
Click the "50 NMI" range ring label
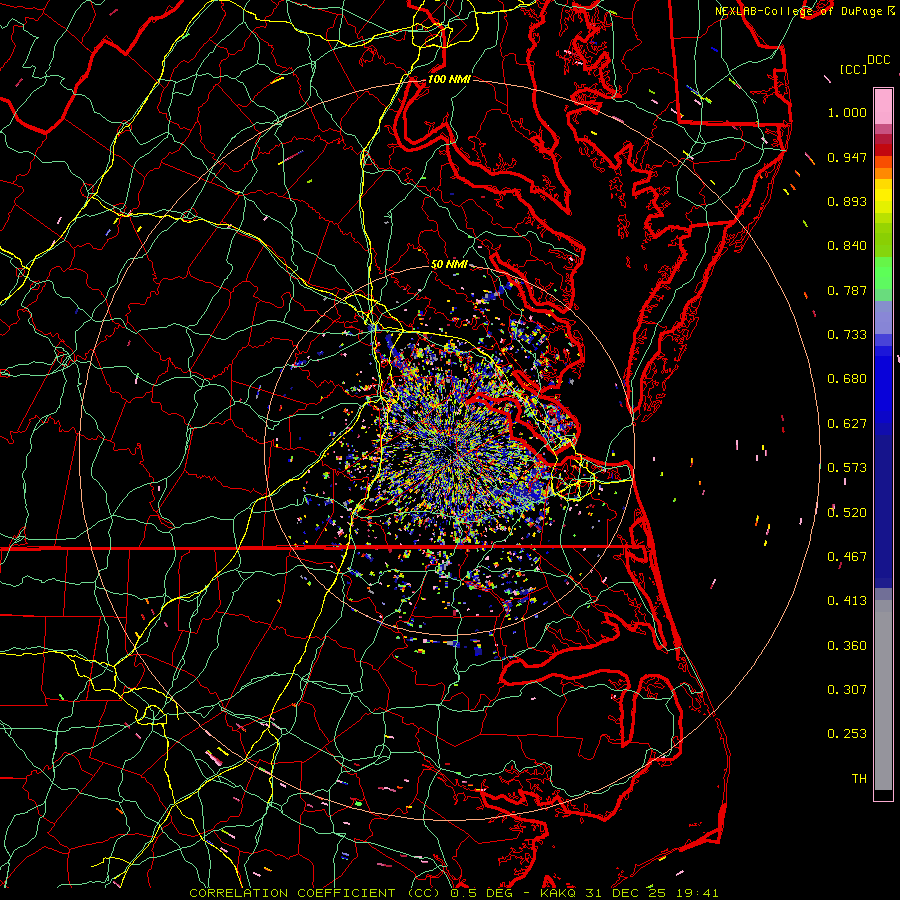pos(449,265)
